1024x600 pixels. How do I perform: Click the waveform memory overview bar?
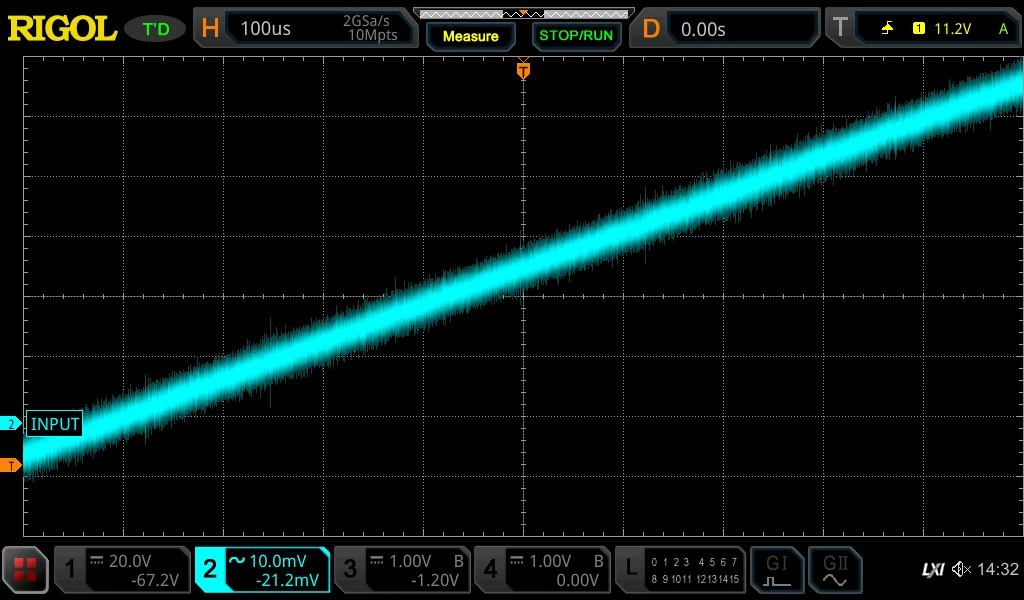pyautogui.click(x=523, y=14)
